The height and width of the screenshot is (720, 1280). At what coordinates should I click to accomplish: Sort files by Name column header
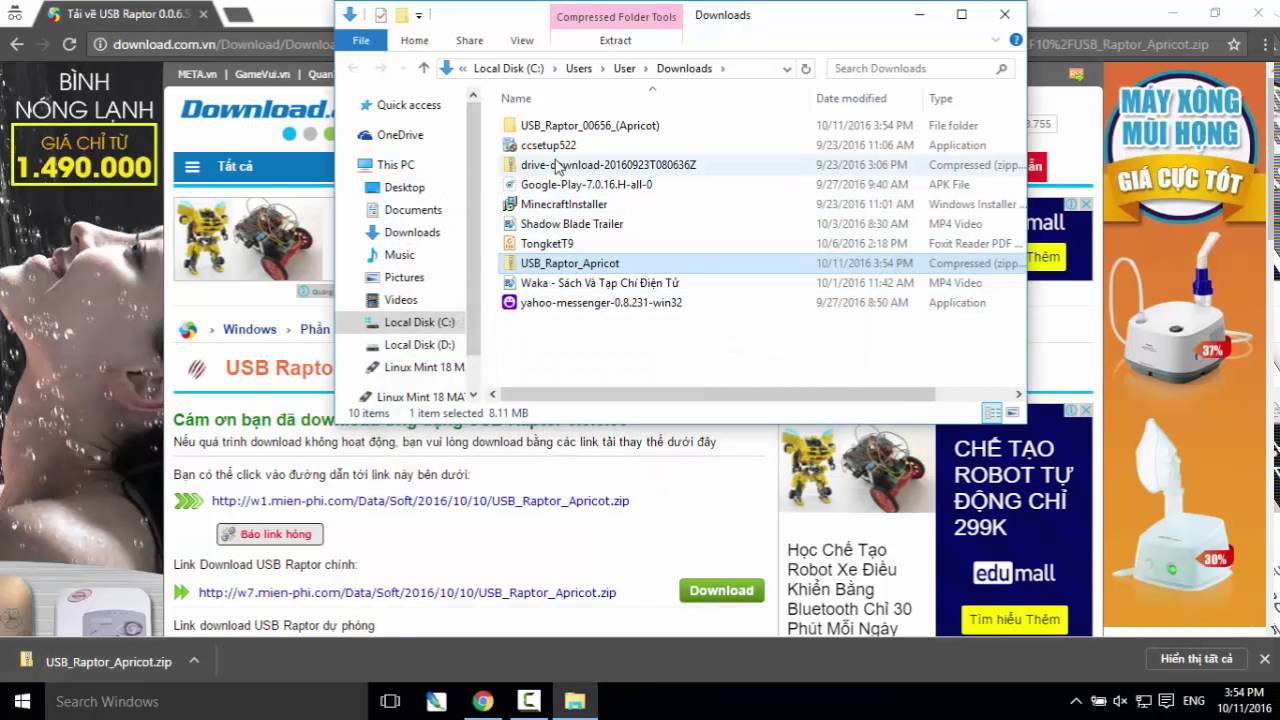(x=515, y=98)
